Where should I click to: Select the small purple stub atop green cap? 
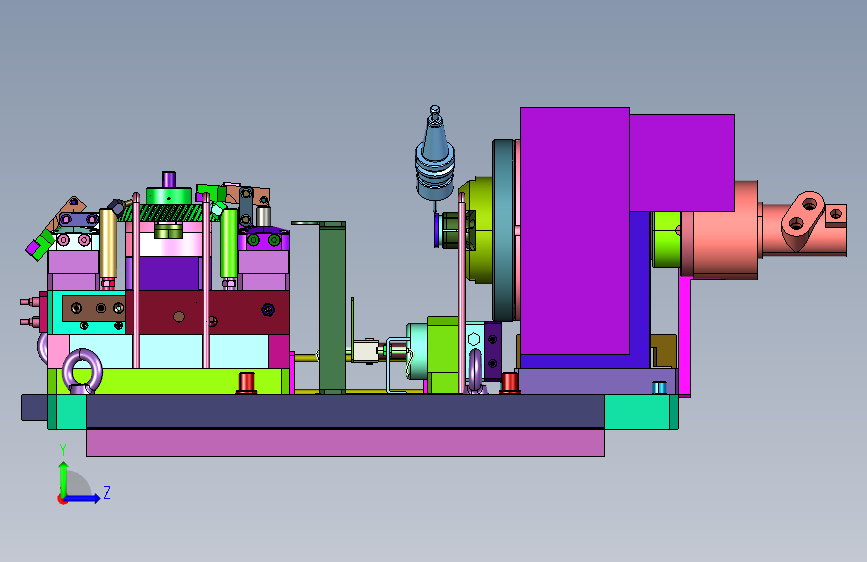pos(169,179)
